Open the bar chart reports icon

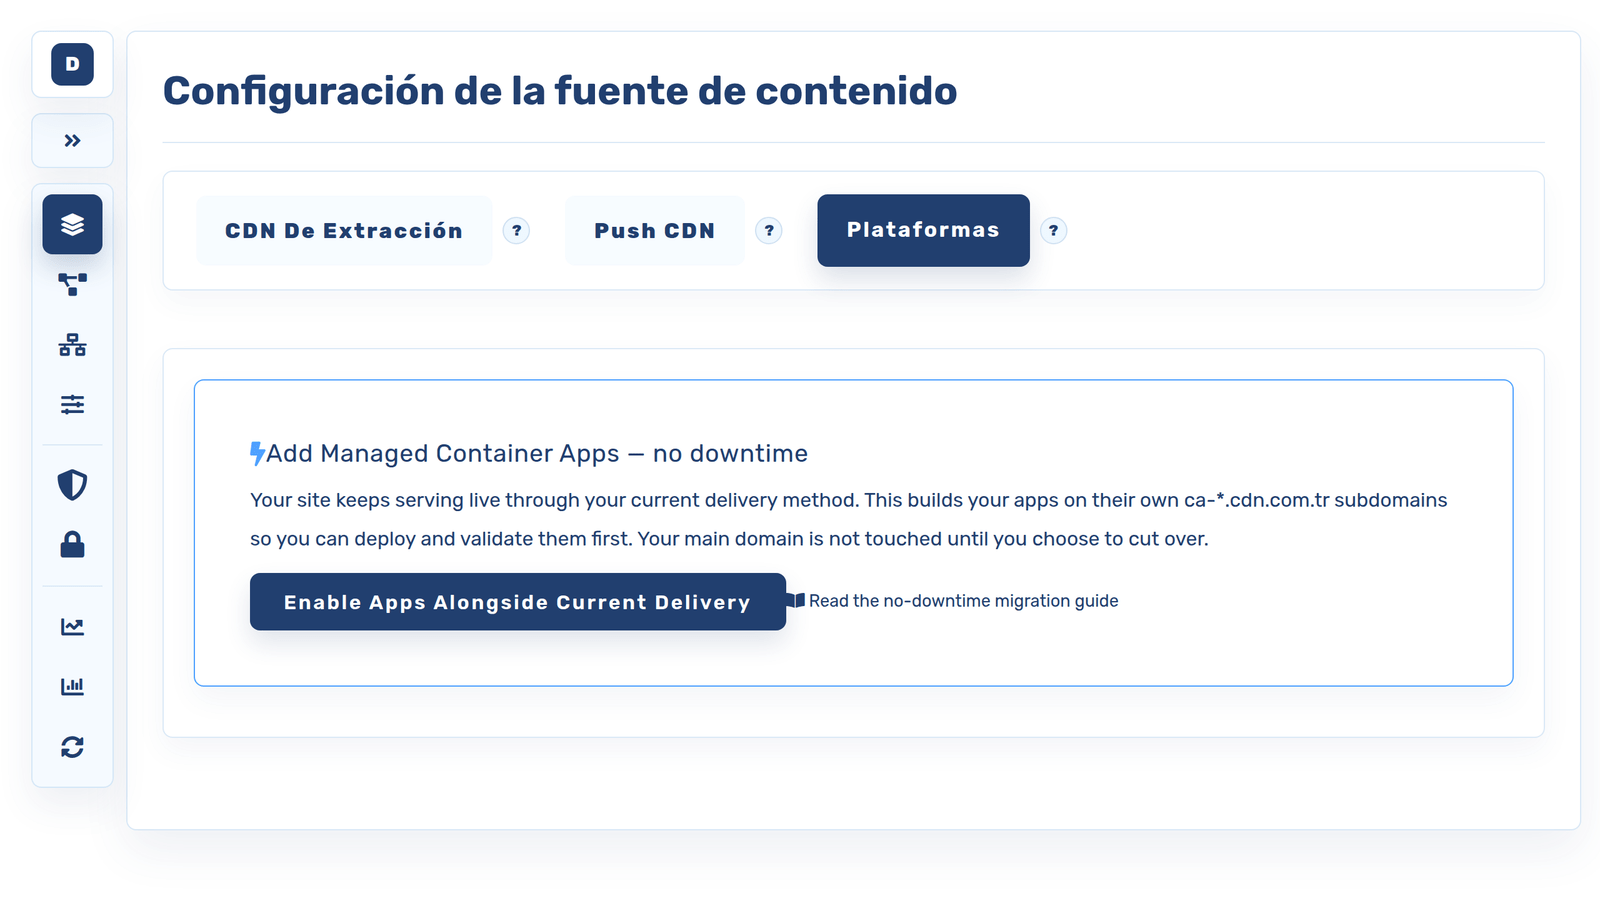(x=72, y=687)
